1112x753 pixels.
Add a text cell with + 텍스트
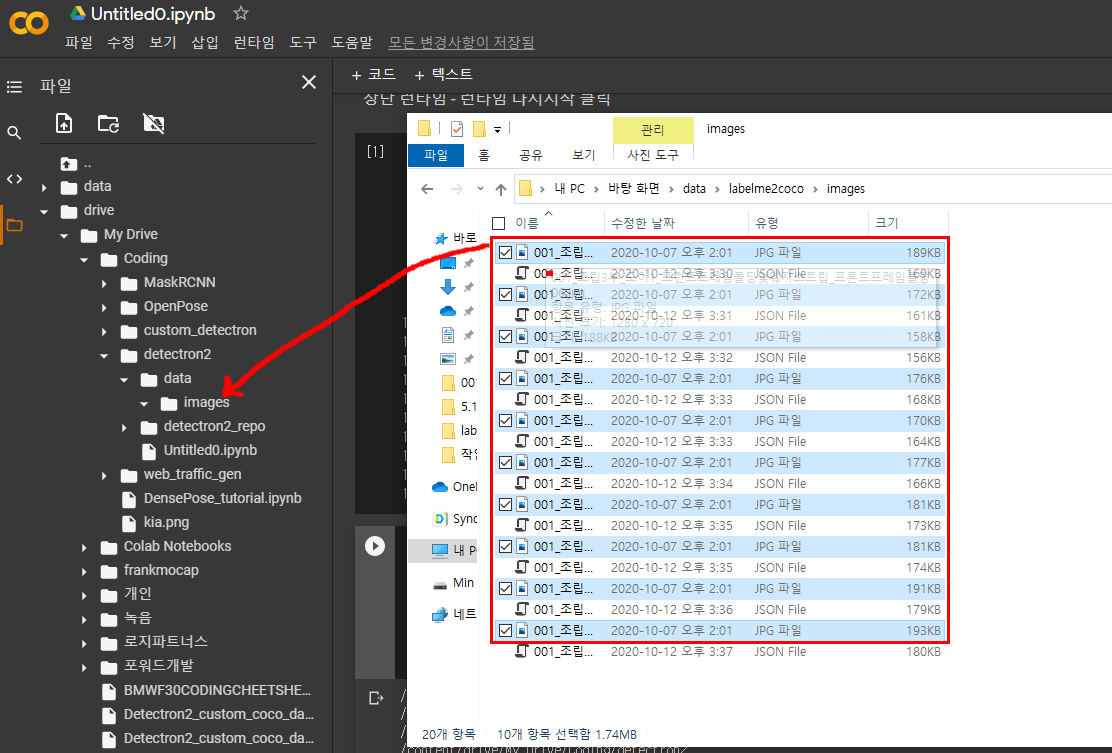443,74
